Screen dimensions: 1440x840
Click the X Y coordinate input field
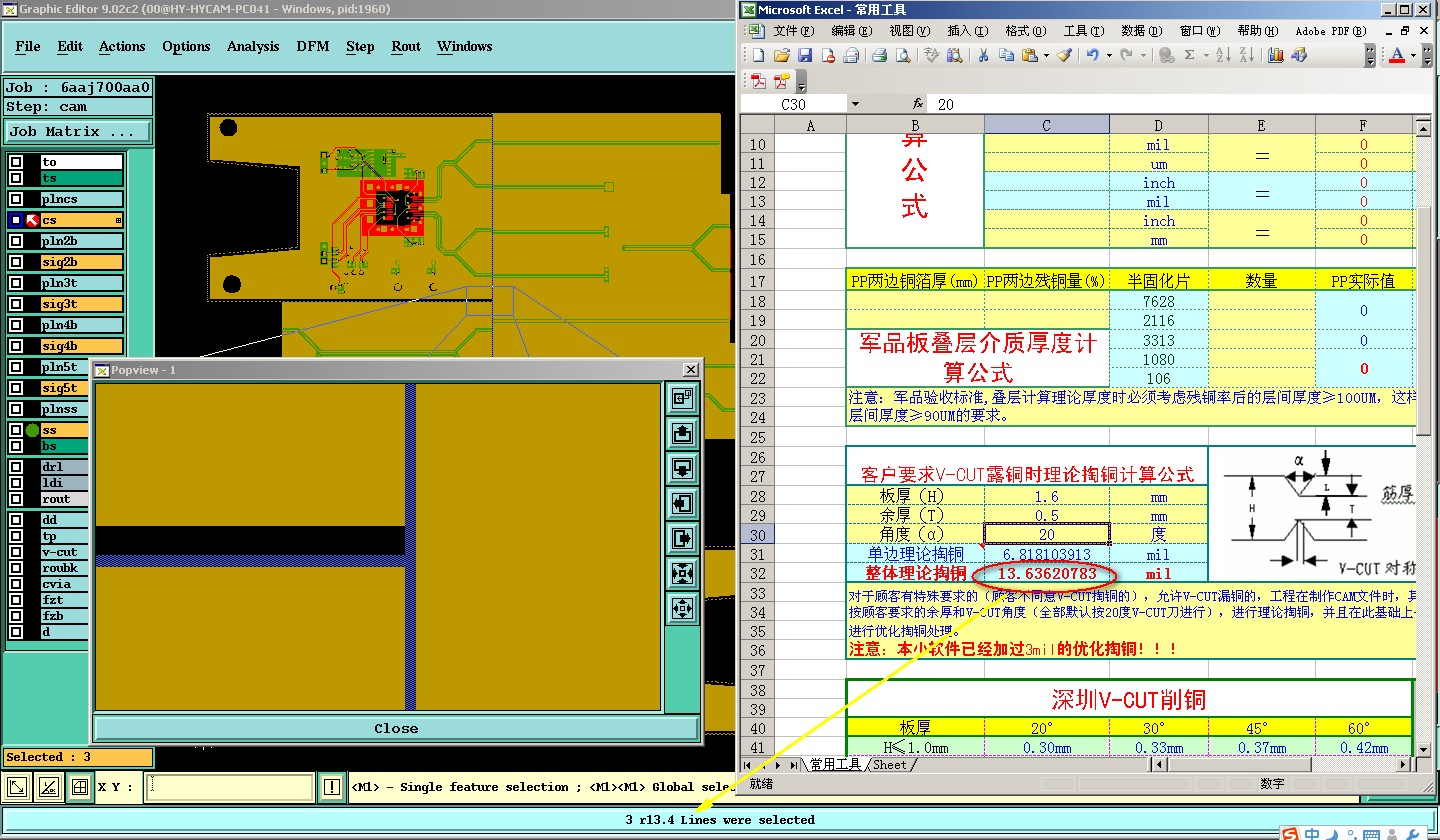[x=229, y=787]
